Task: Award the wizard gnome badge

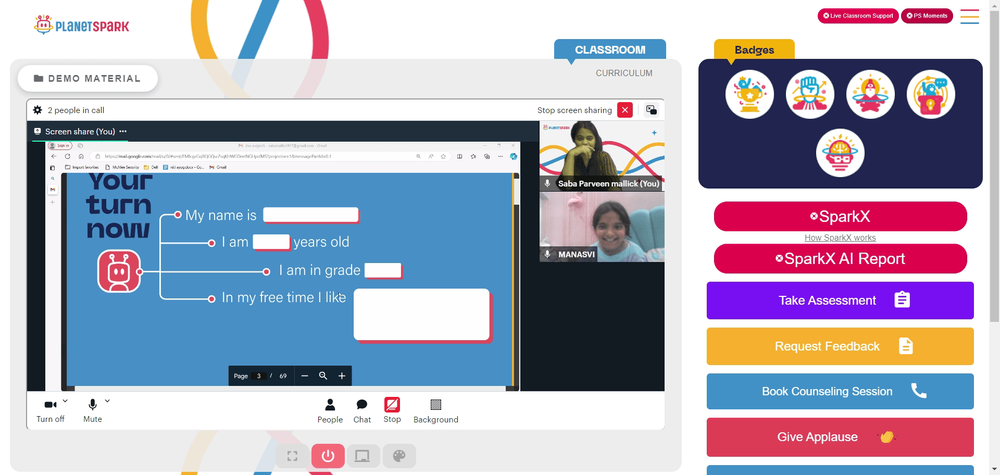Action: (870, 94)
